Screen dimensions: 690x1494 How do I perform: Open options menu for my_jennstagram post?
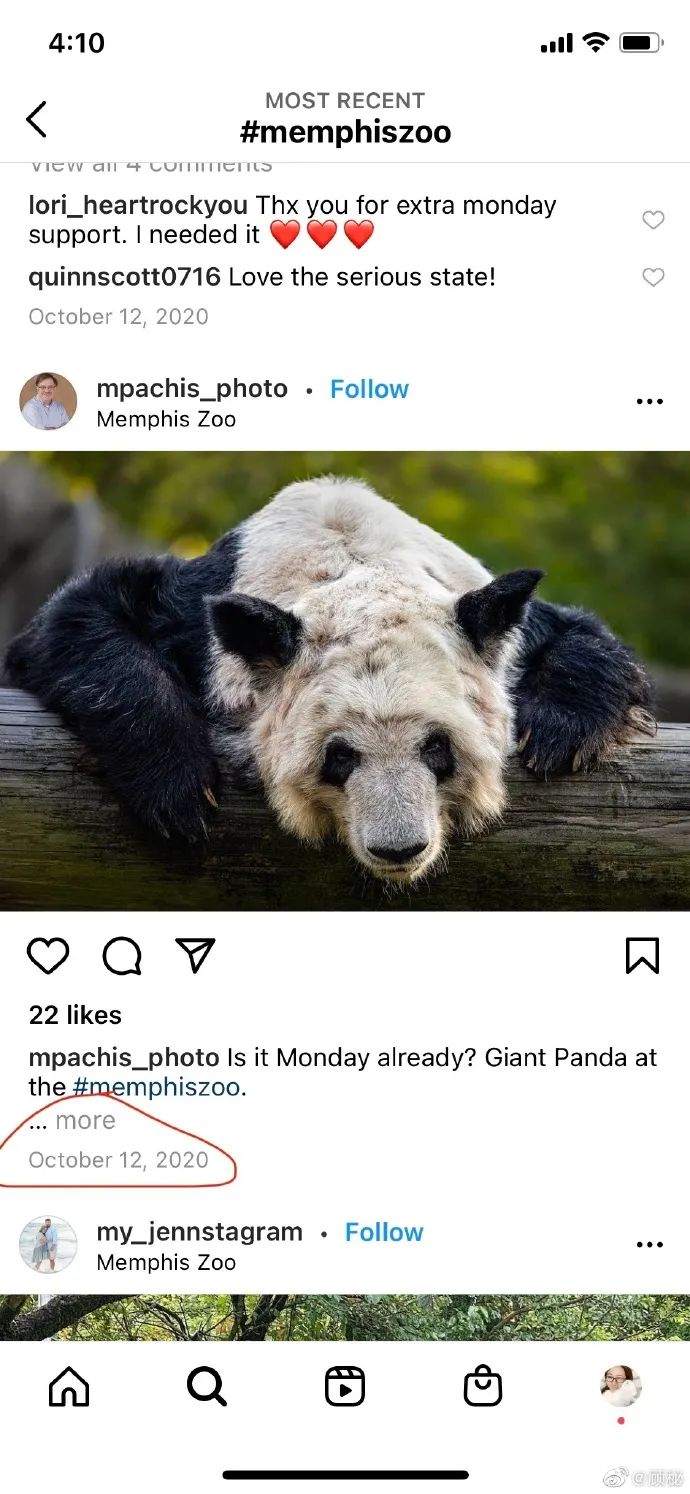[650, 1244]
